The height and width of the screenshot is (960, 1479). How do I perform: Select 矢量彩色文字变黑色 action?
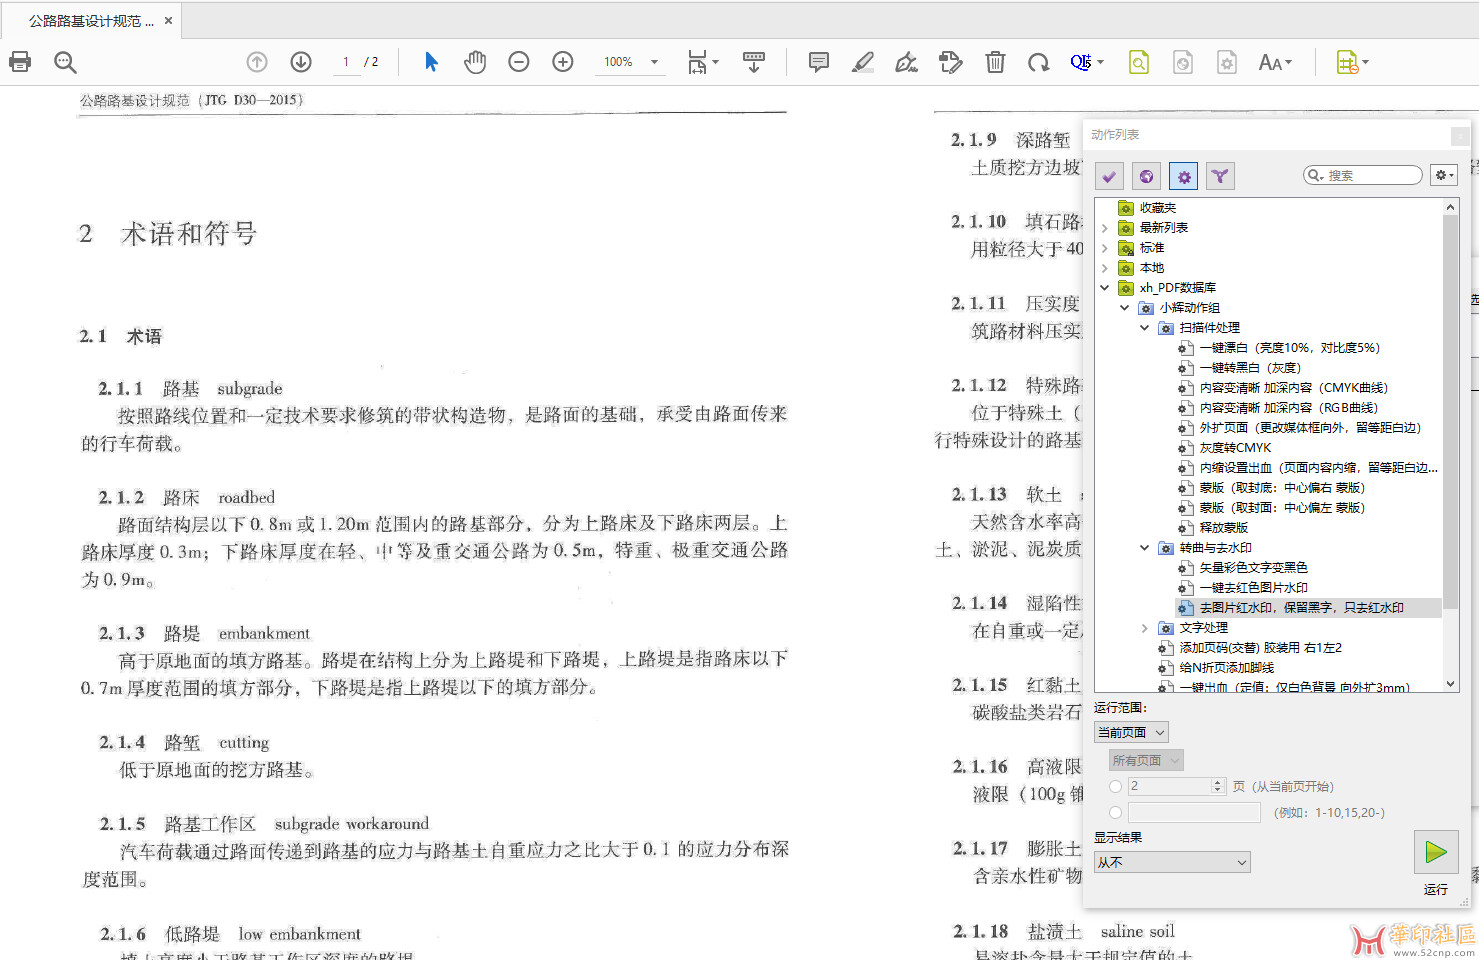tap(1253, 568)
